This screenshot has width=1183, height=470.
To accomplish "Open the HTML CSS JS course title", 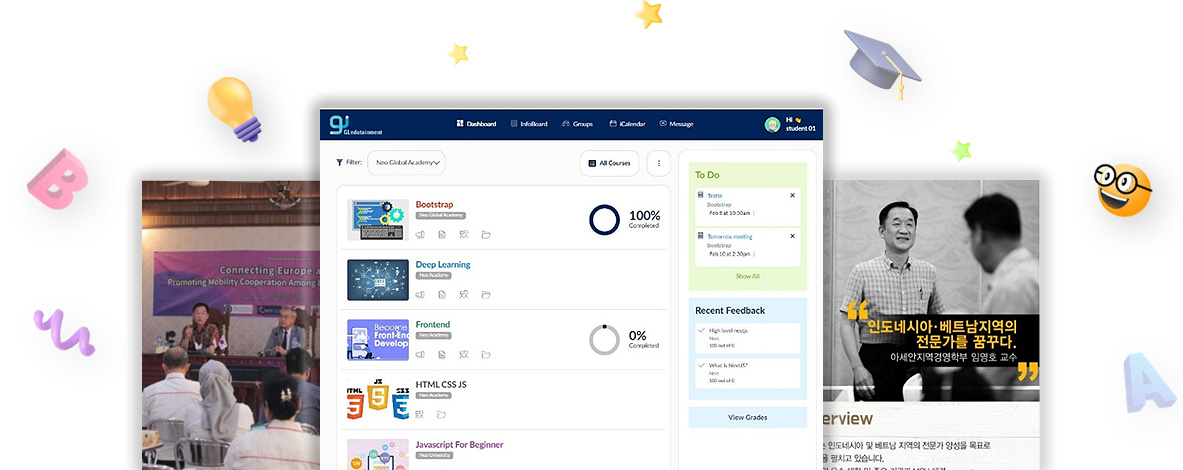I will point(441,385).
